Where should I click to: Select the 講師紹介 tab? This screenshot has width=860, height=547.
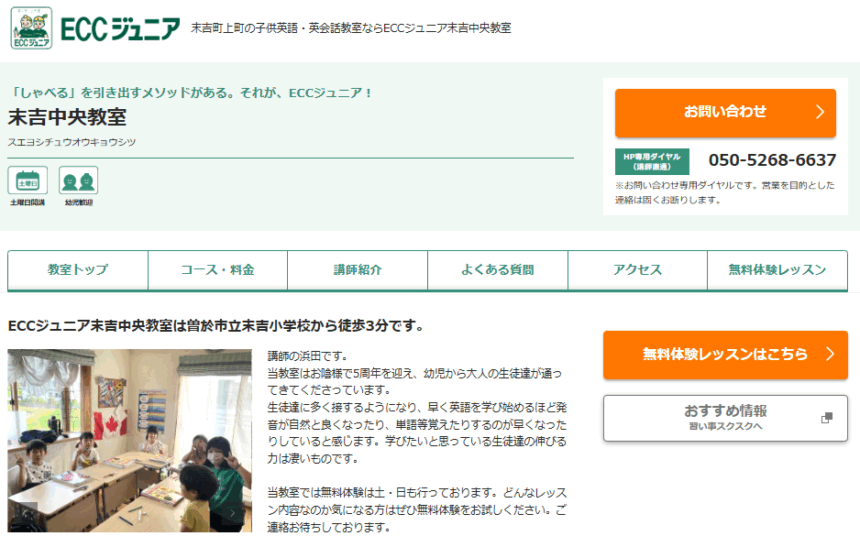click(358, 270)
